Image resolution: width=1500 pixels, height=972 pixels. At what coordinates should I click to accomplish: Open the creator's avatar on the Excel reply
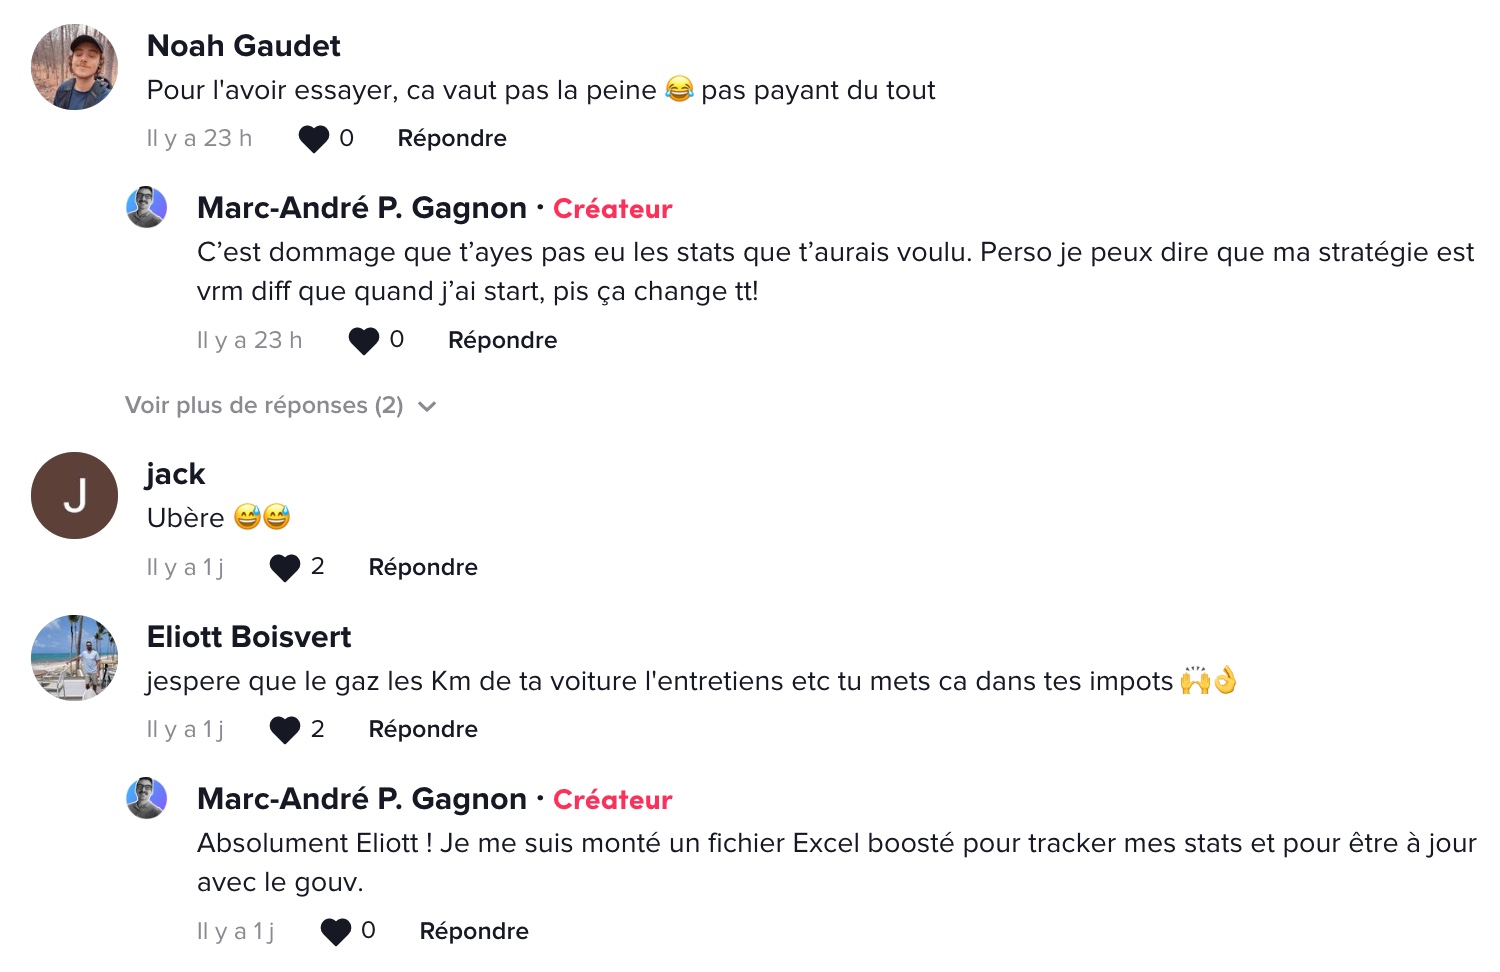click(146, 798)
